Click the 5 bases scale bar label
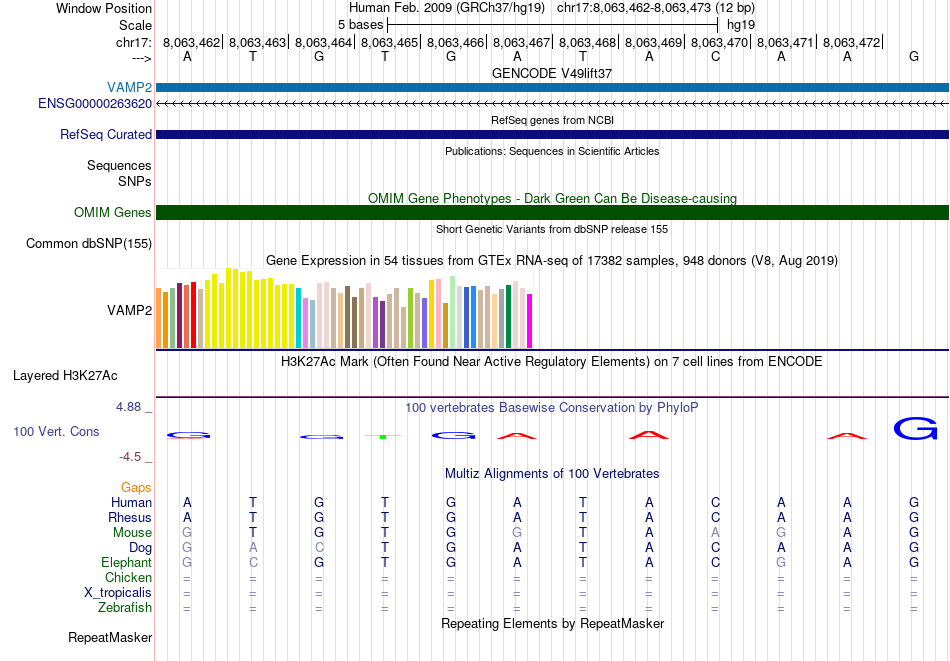The height and width of the screenshot is (661, 950). [360, 25]
